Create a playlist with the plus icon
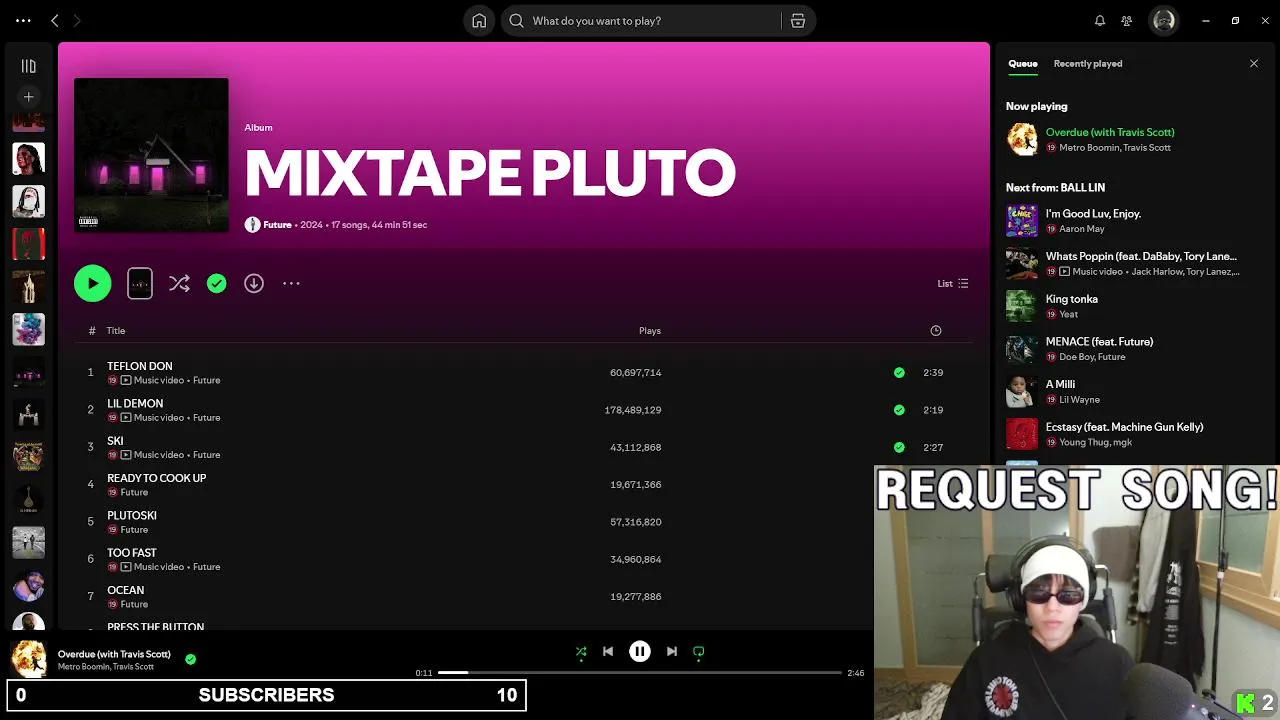The height and width of the screenshot is (720, 1280). (x=28, y=97)
